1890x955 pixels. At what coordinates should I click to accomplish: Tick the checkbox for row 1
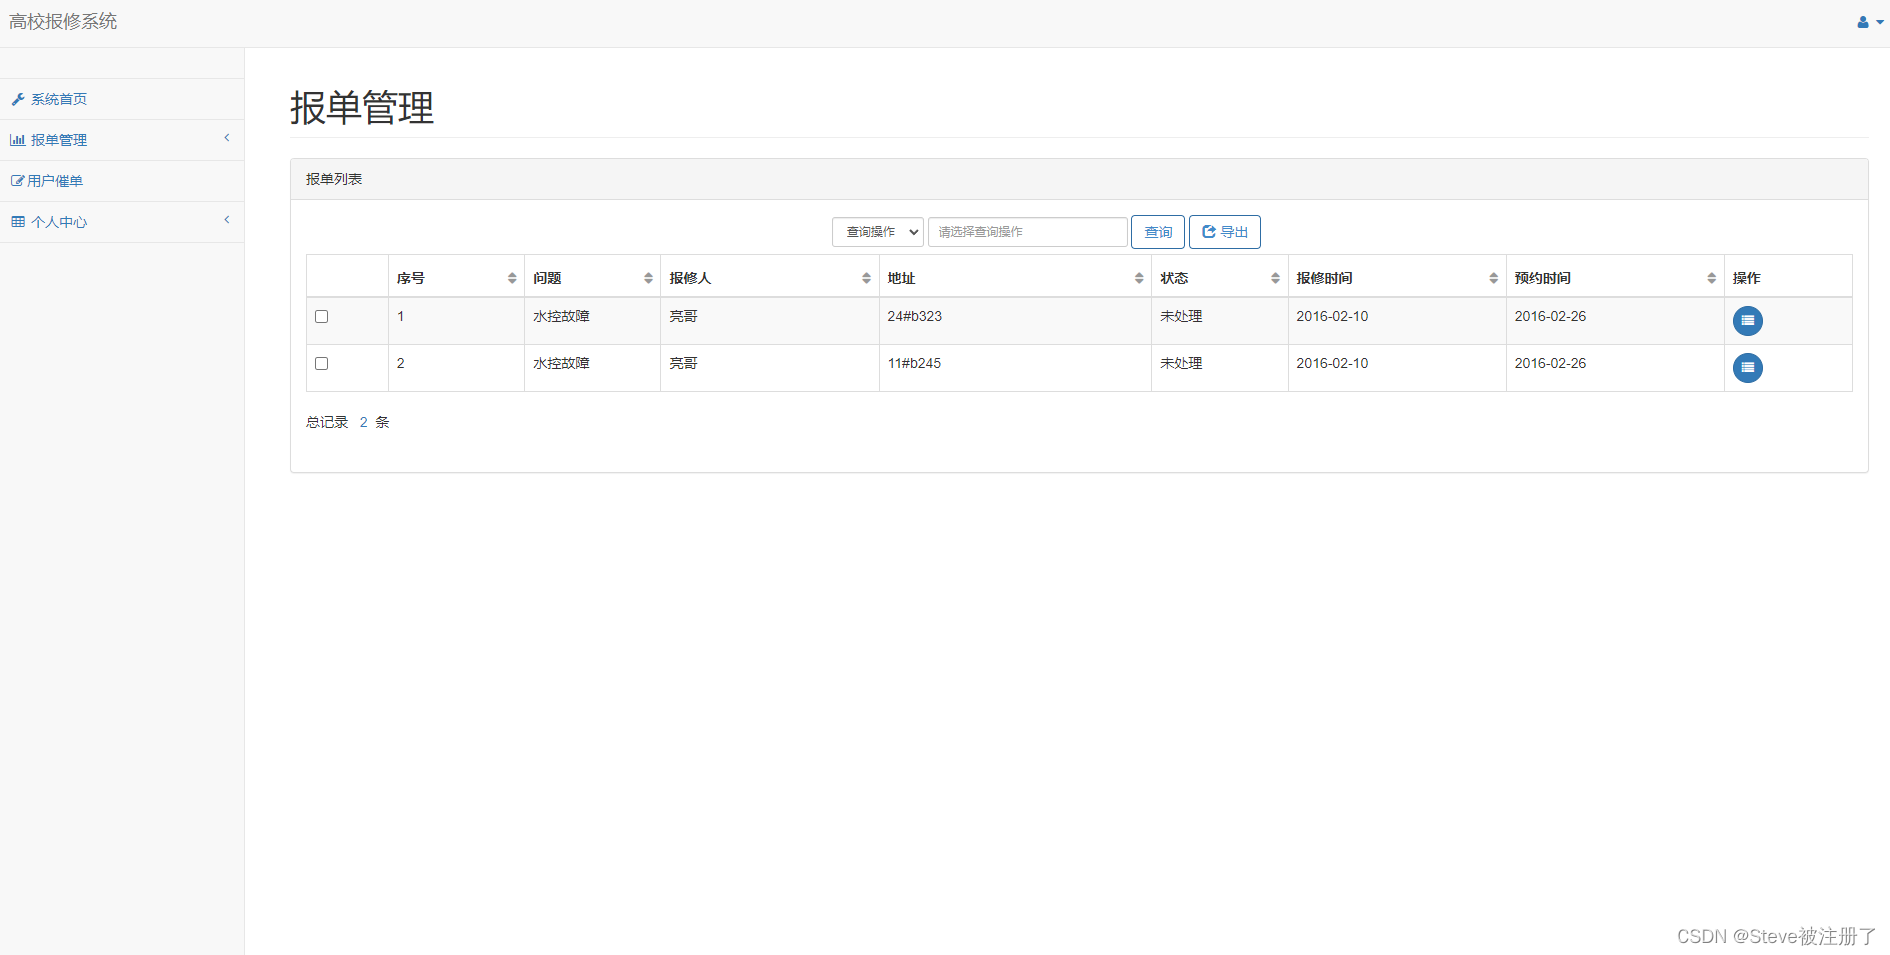tap(321, 316)
